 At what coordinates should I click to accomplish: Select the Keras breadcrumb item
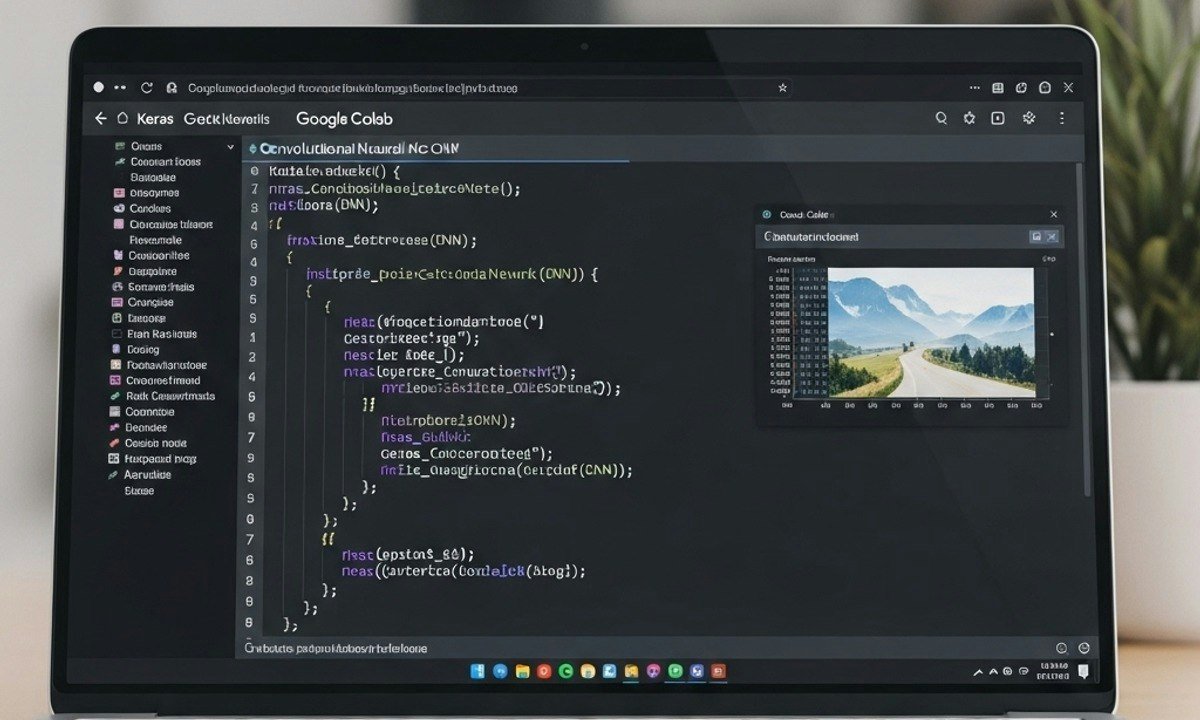[x=155, y=119]
